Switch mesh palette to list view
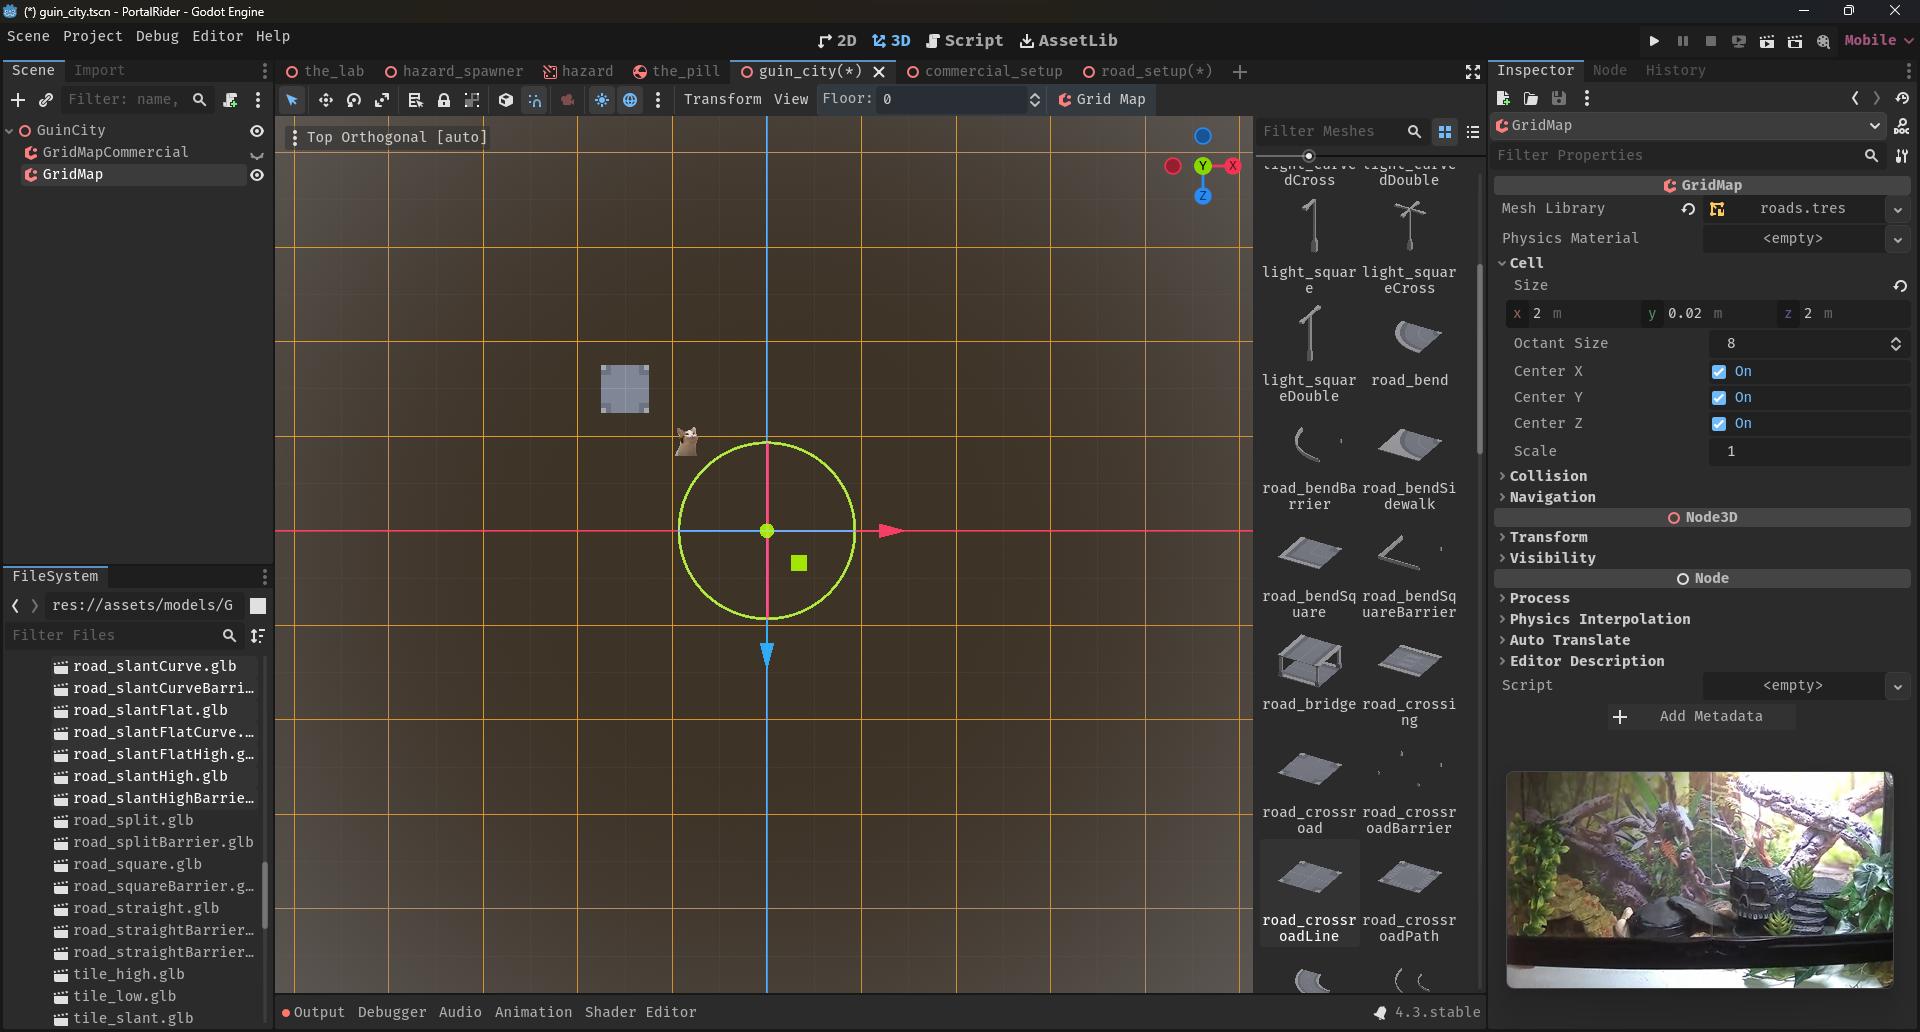Screen dimensions: 1920x1032 tap(1473, 131)
